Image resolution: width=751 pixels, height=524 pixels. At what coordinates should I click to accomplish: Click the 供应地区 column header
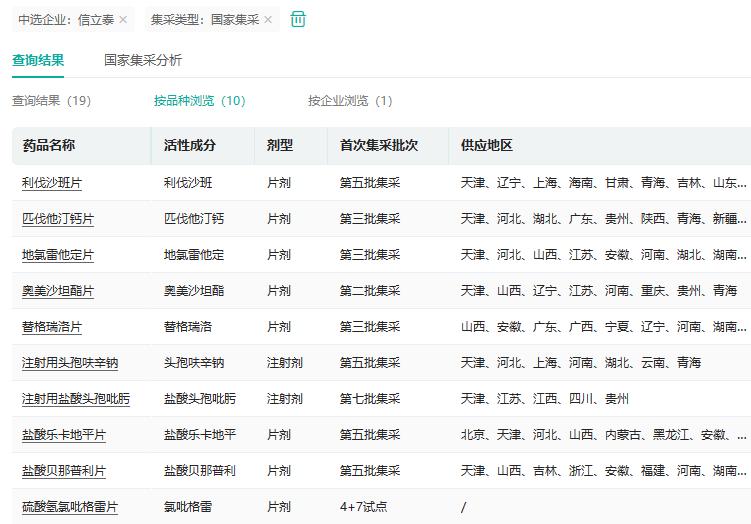(x=486, y=145)
